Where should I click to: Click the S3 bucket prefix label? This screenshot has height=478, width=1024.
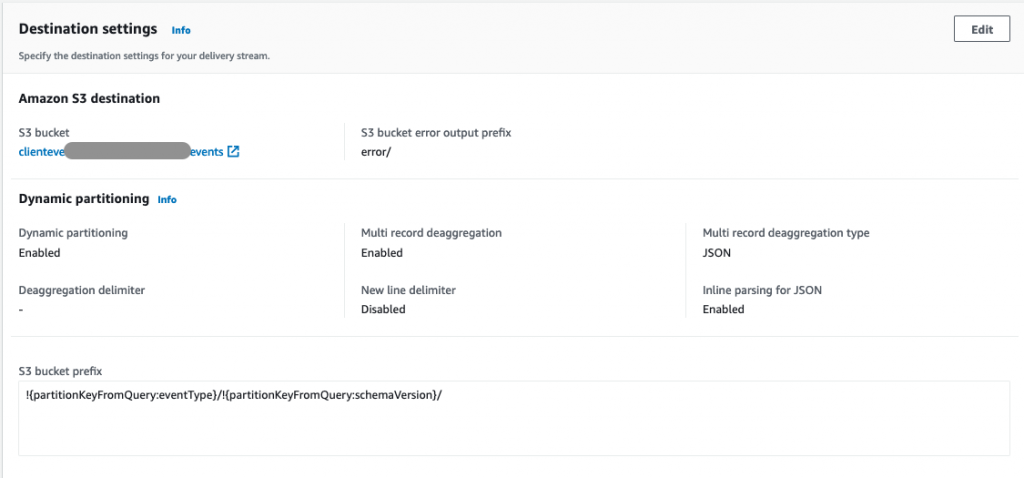pyautogui.click(x=61, y=372)
